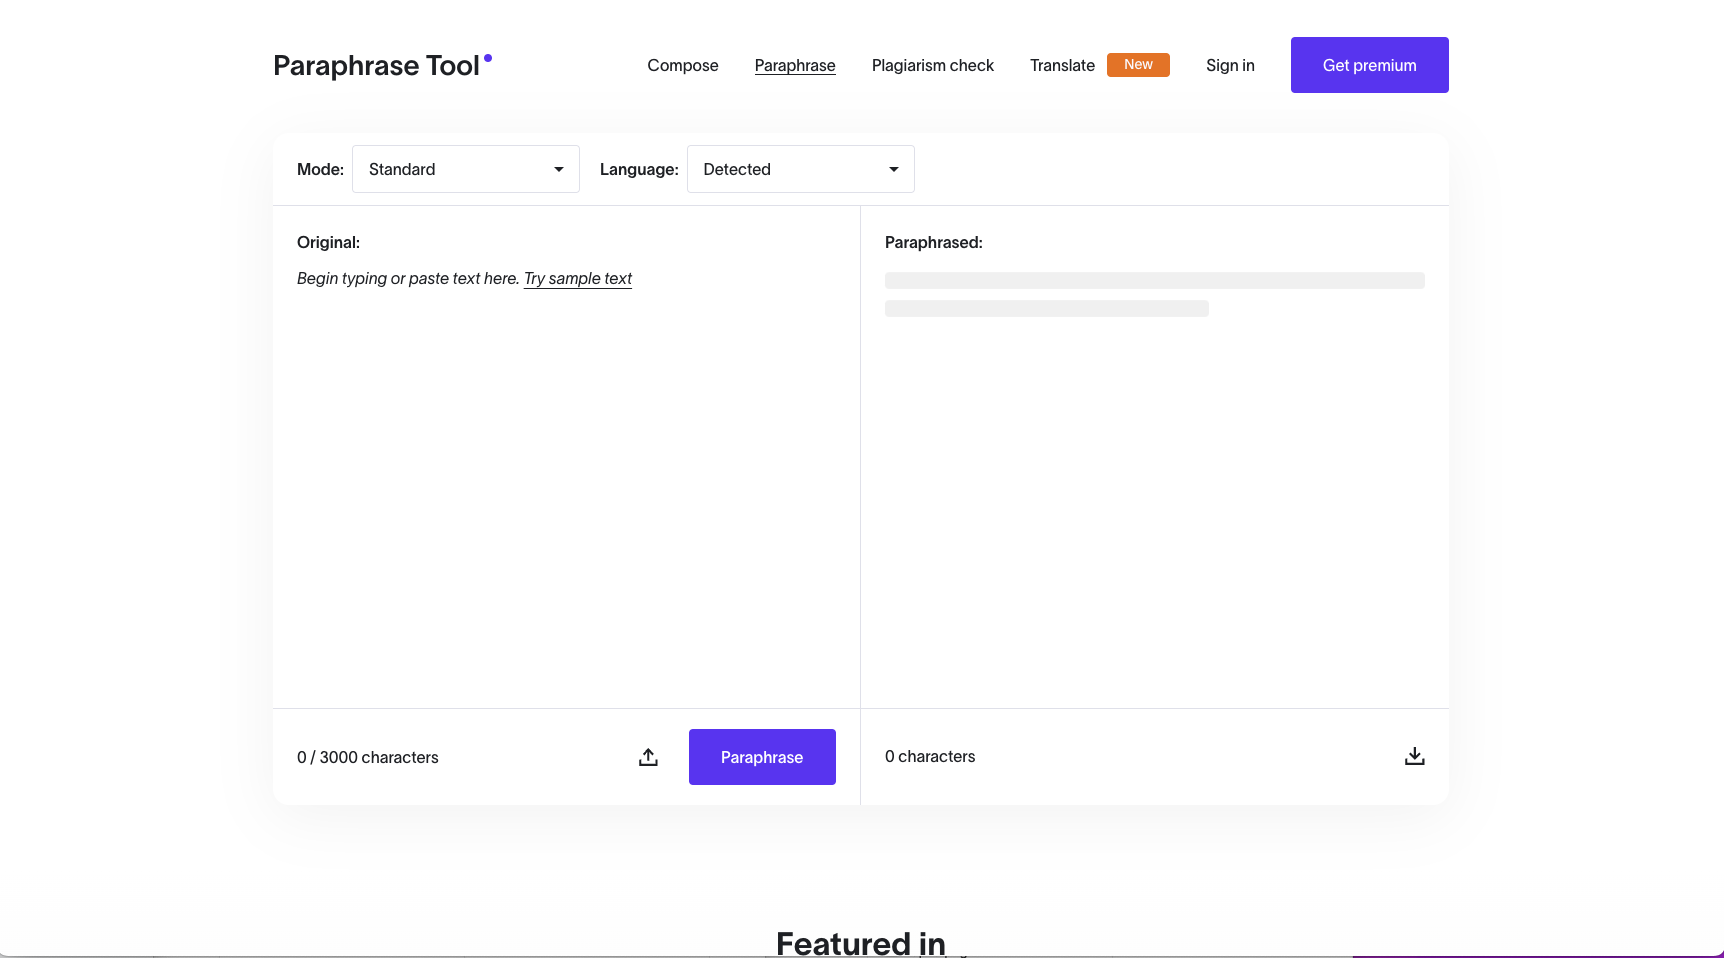Click the Featured in heading
1724x958 pixels.
[861, 943]
